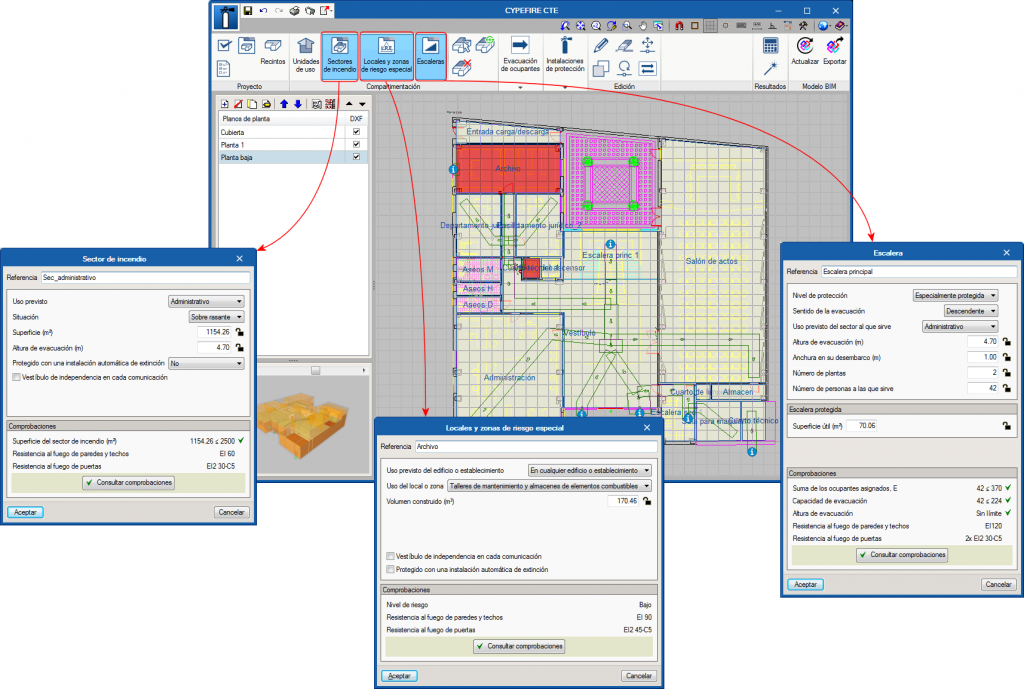Open Uso del local o zona dropdown
Screen dimensions: 1024x689
click(x=549, y=486)
